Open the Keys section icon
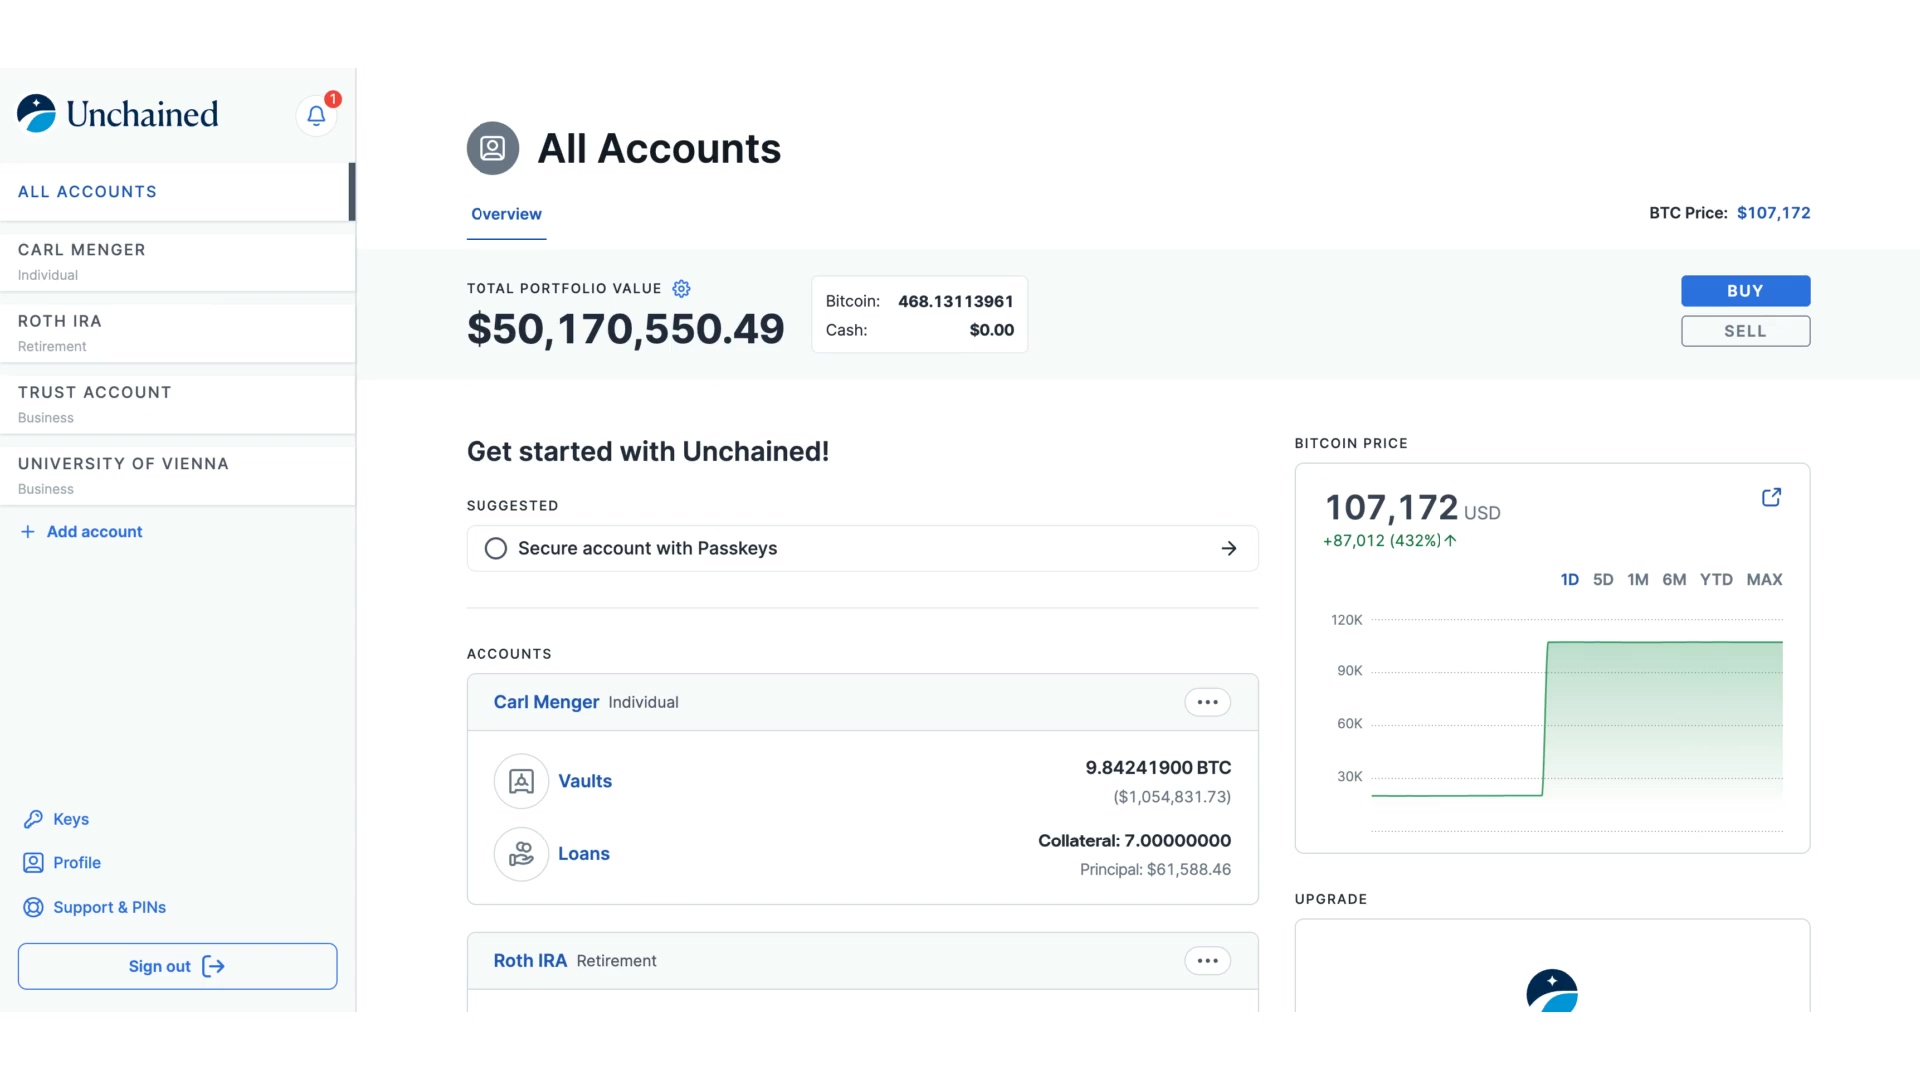This screenshot has height=1080, width=1920. click(35, 819)
